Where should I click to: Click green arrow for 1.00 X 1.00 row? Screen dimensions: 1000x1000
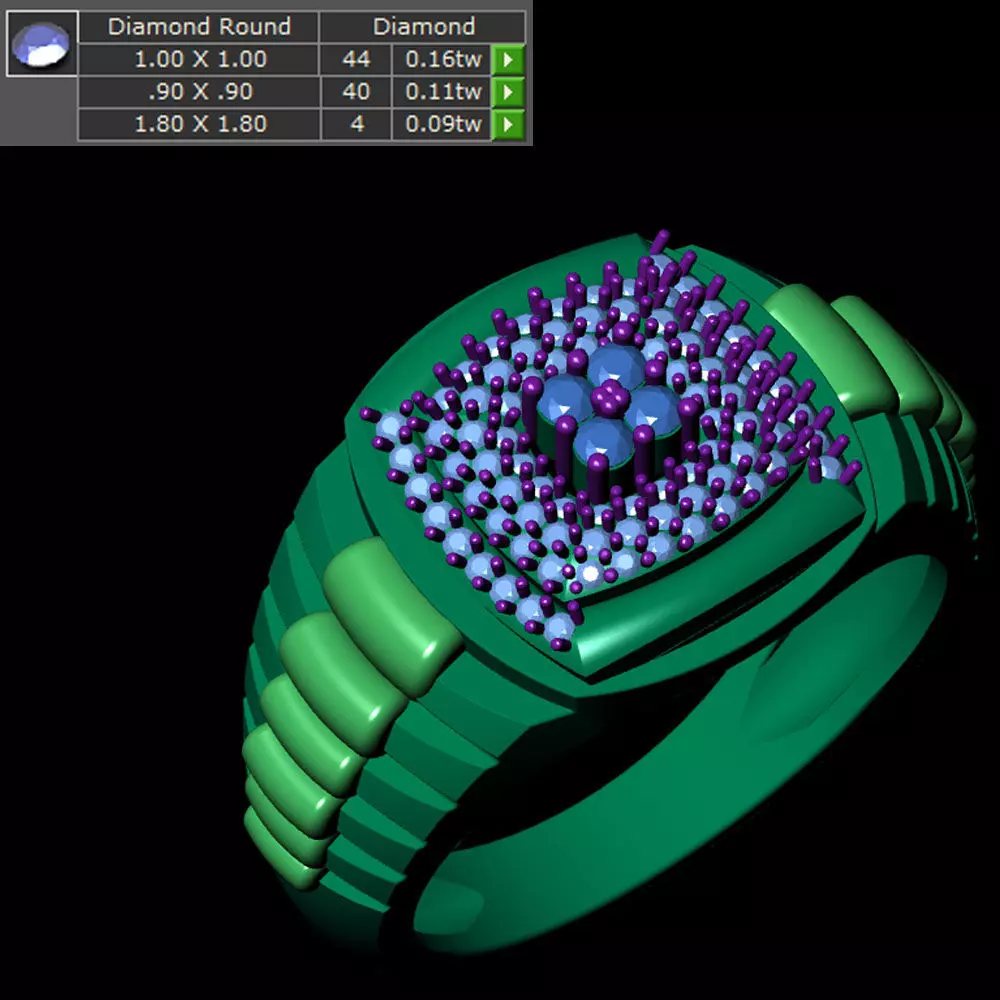pos(508,59)
